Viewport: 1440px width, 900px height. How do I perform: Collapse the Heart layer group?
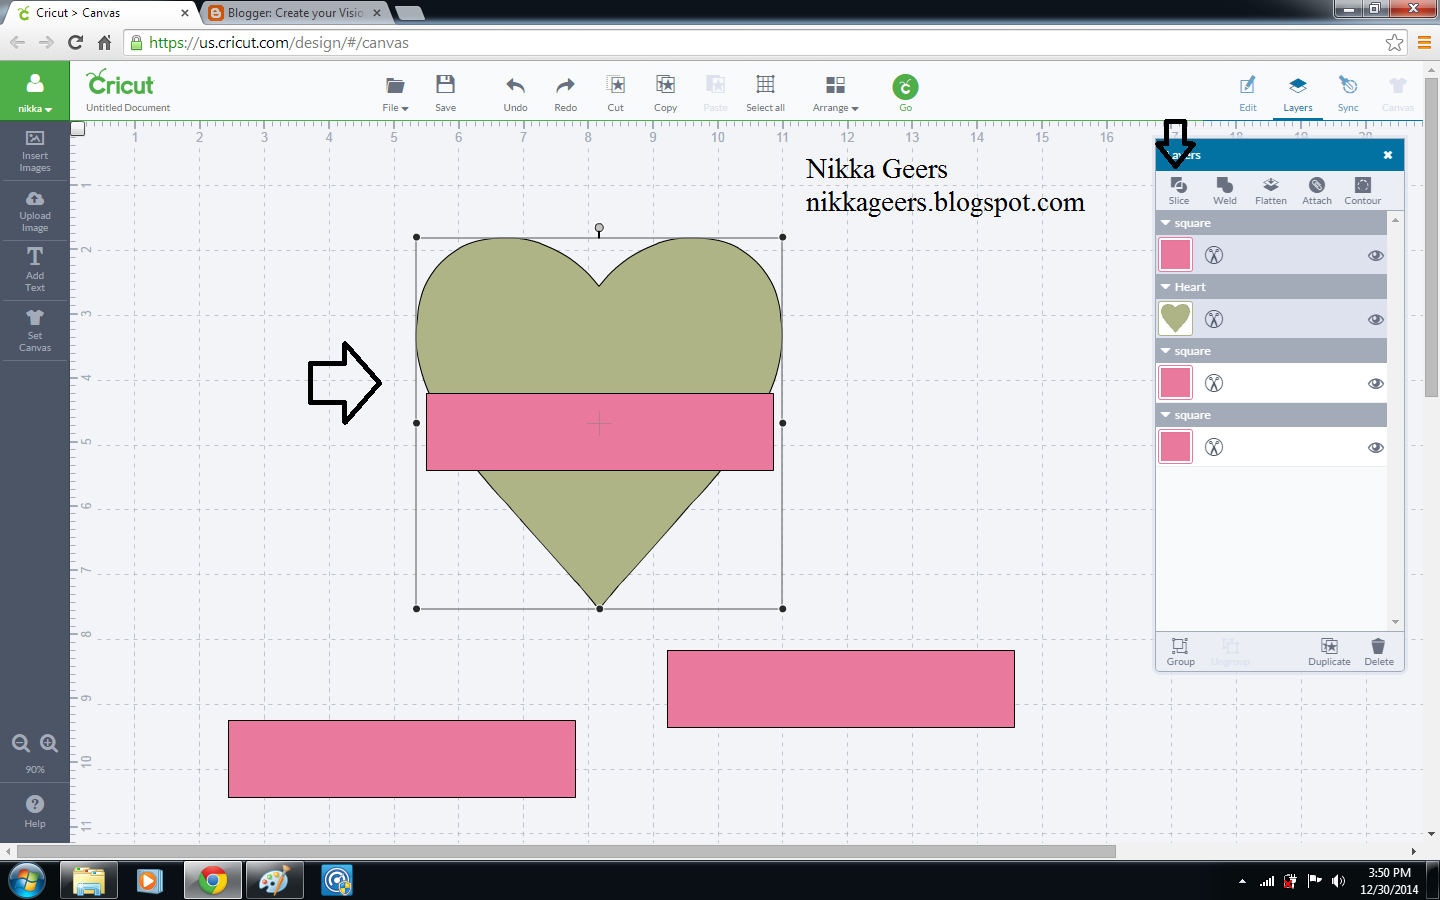tap(1166, 287)
